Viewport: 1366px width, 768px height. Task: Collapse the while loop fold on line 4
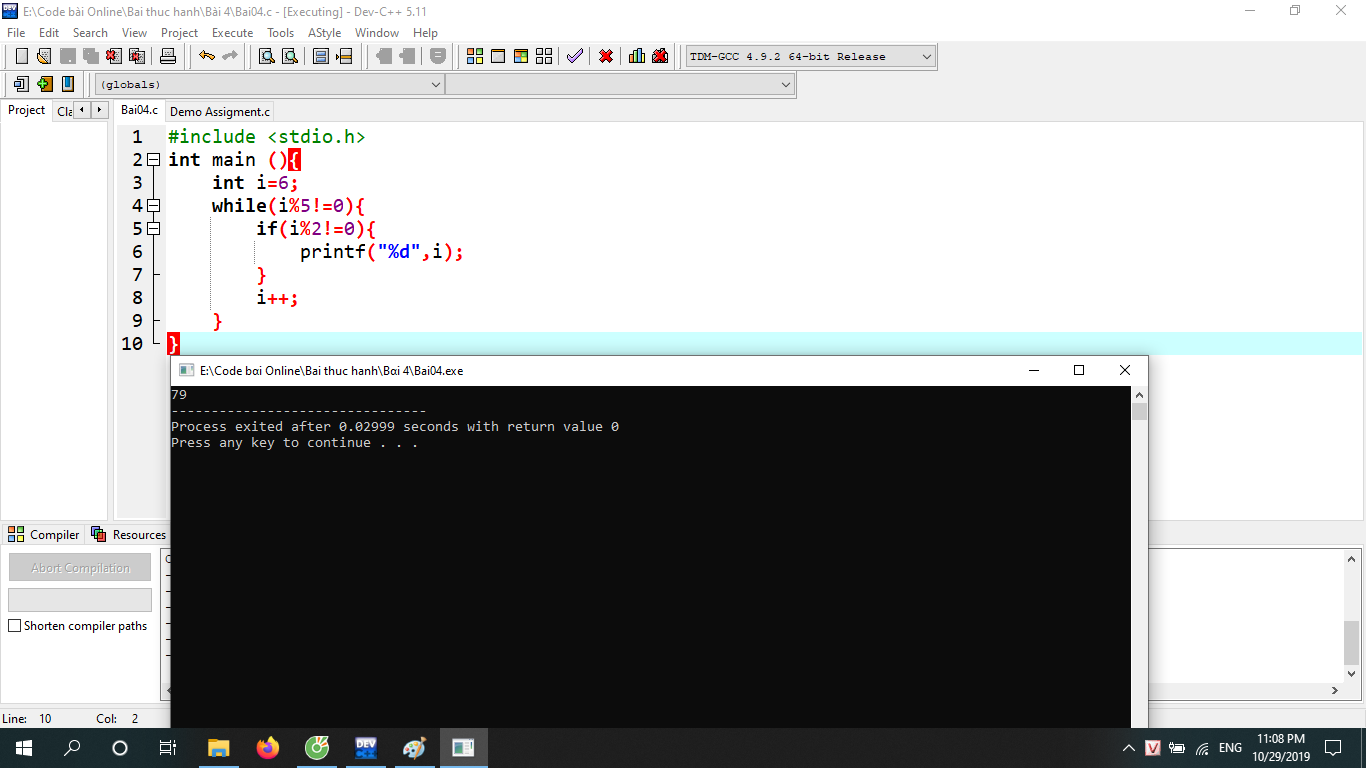pos(153,206)
